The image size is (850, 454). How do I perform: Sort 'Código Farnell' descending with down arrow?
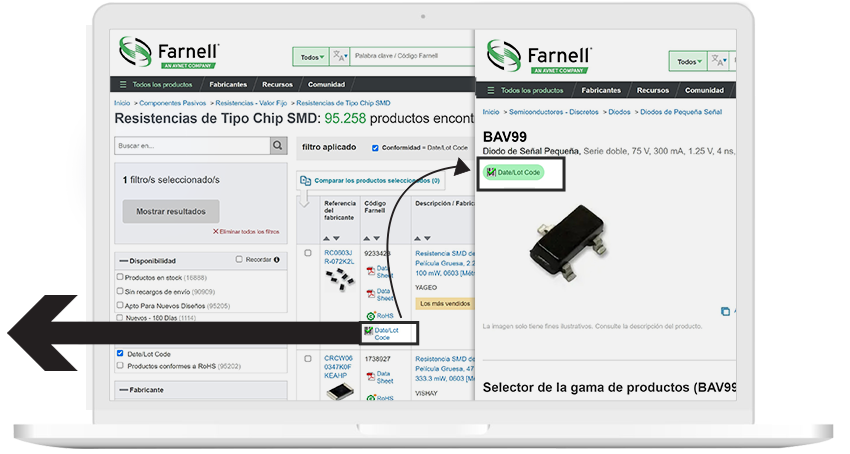pos(377,239)
